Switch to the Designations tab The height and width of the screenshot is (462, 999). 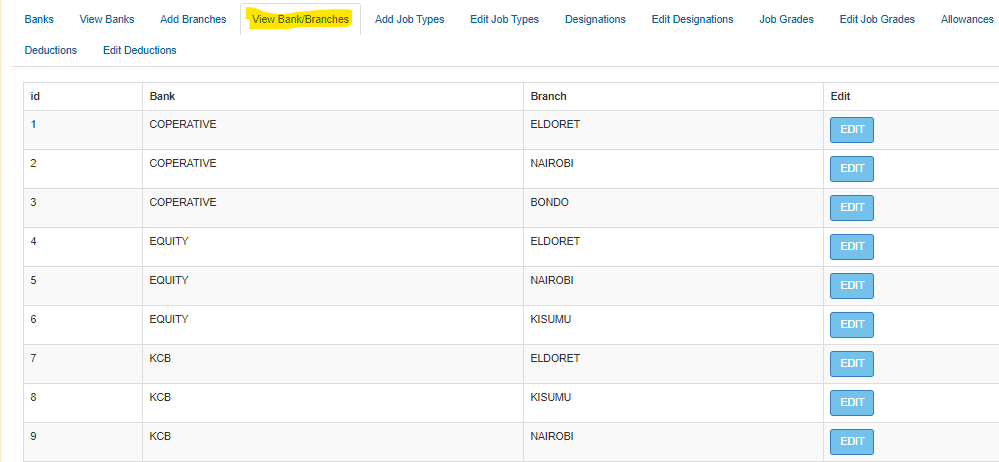point(595,19)
